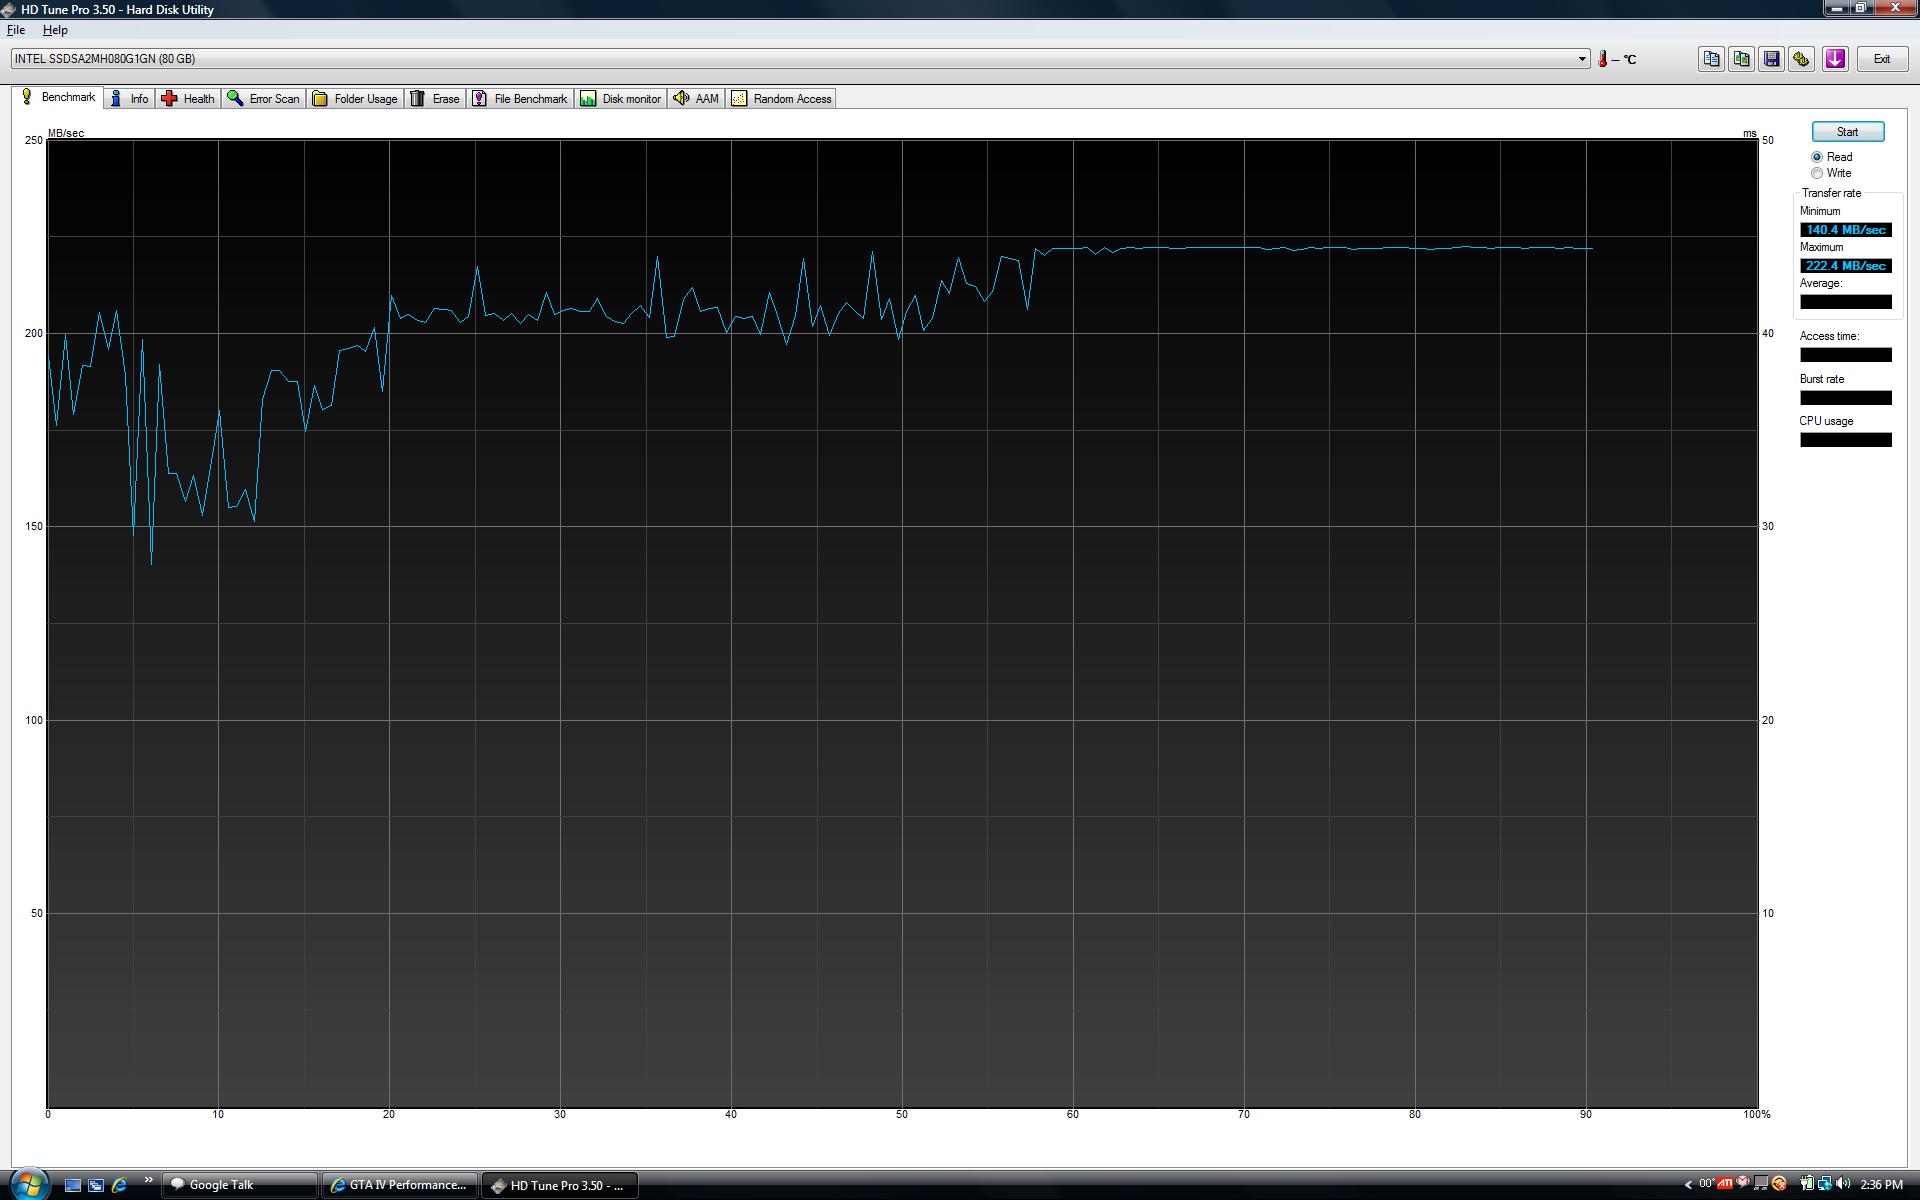Go to the Folder Usage tab

[355, 98]
